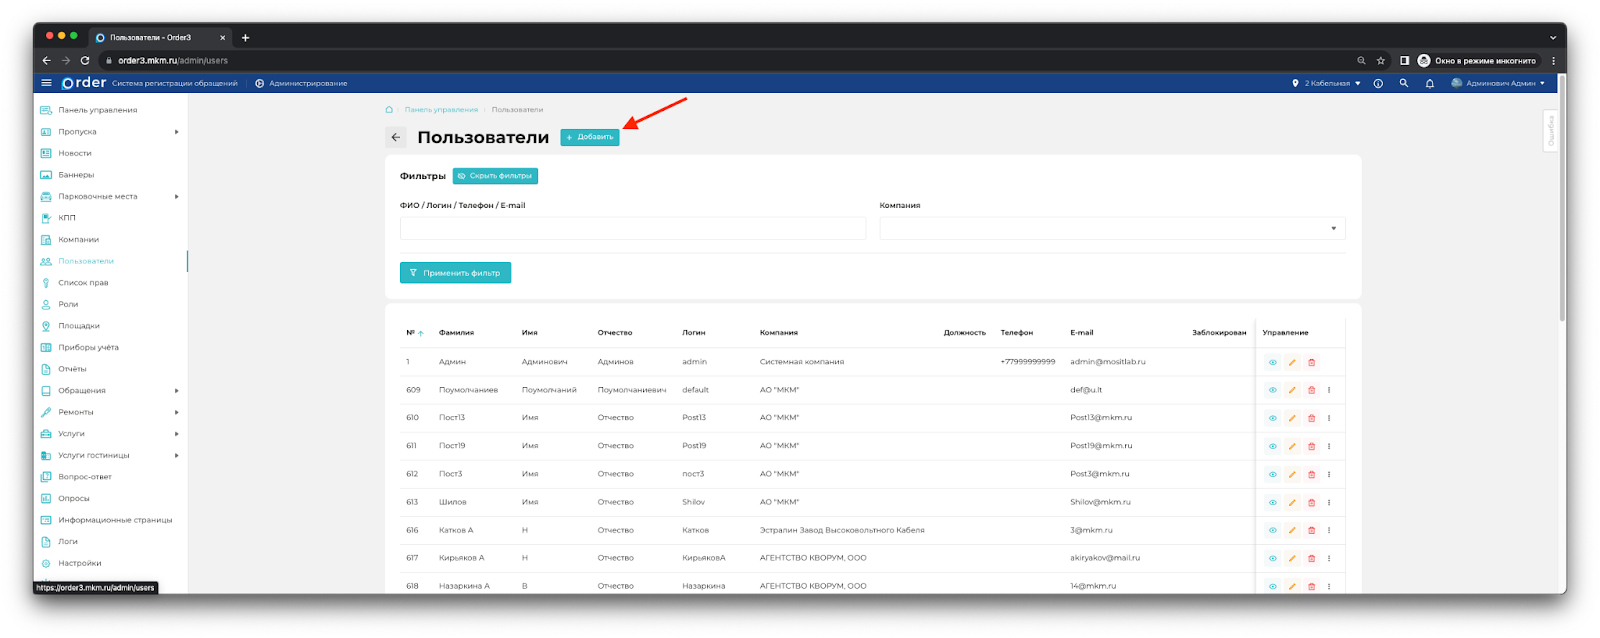The width and height of the screenshot is (1600, 638).
Task: Hide filters with Скрыть фильтры button
Action: click(495, 176)
